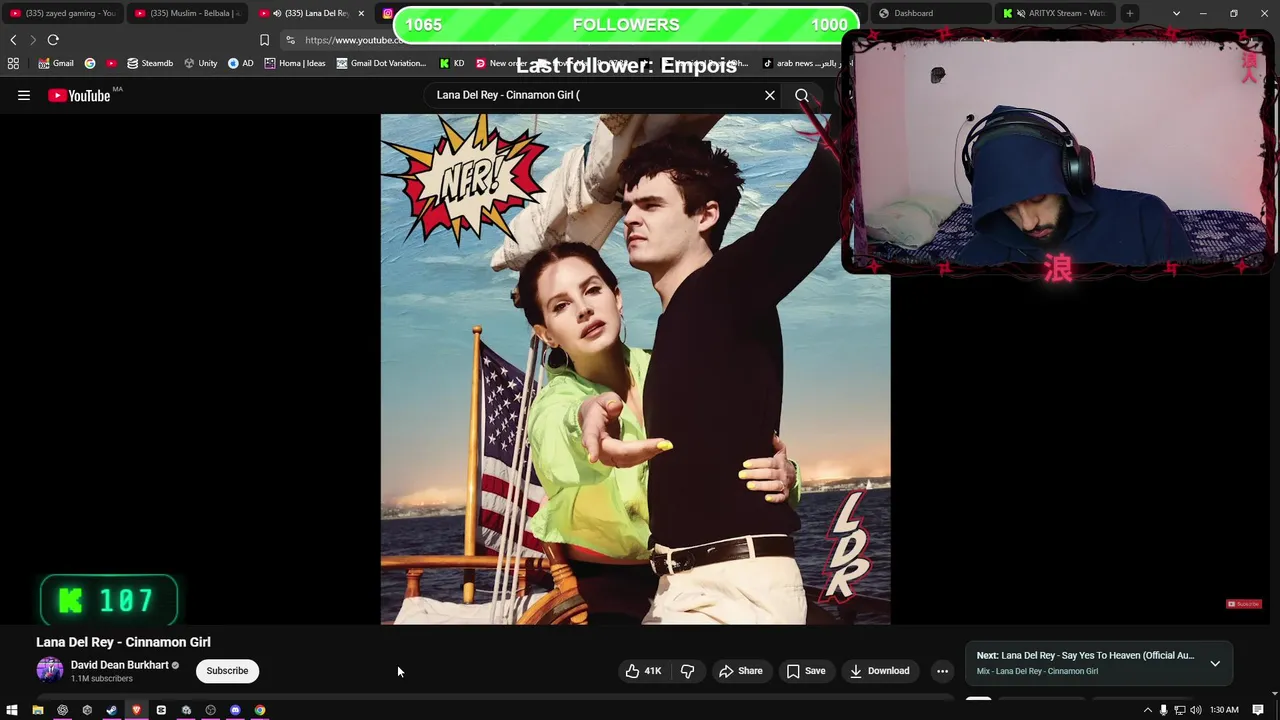Switch to zayed gaming browser tab
This screenshot has width=1280, height=720.
[62, 13]
